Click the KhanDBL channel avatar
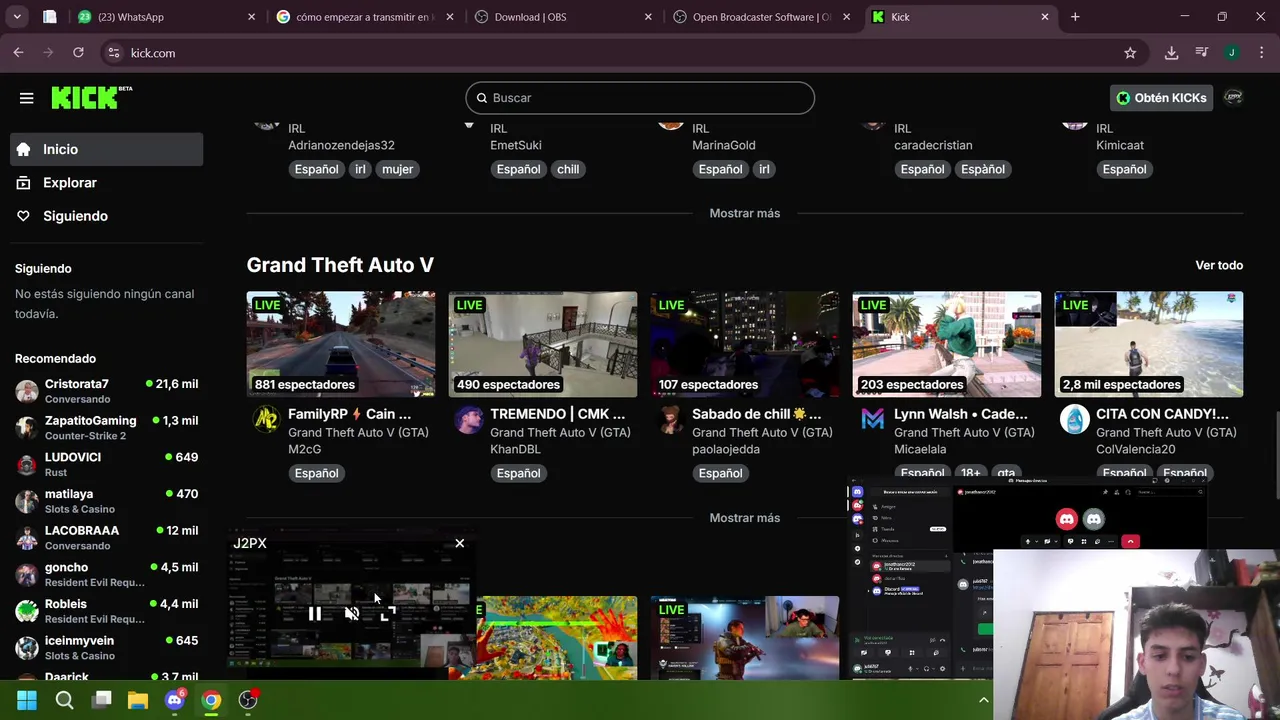This screenshot has height=720, width=1280. coord(468,419)
